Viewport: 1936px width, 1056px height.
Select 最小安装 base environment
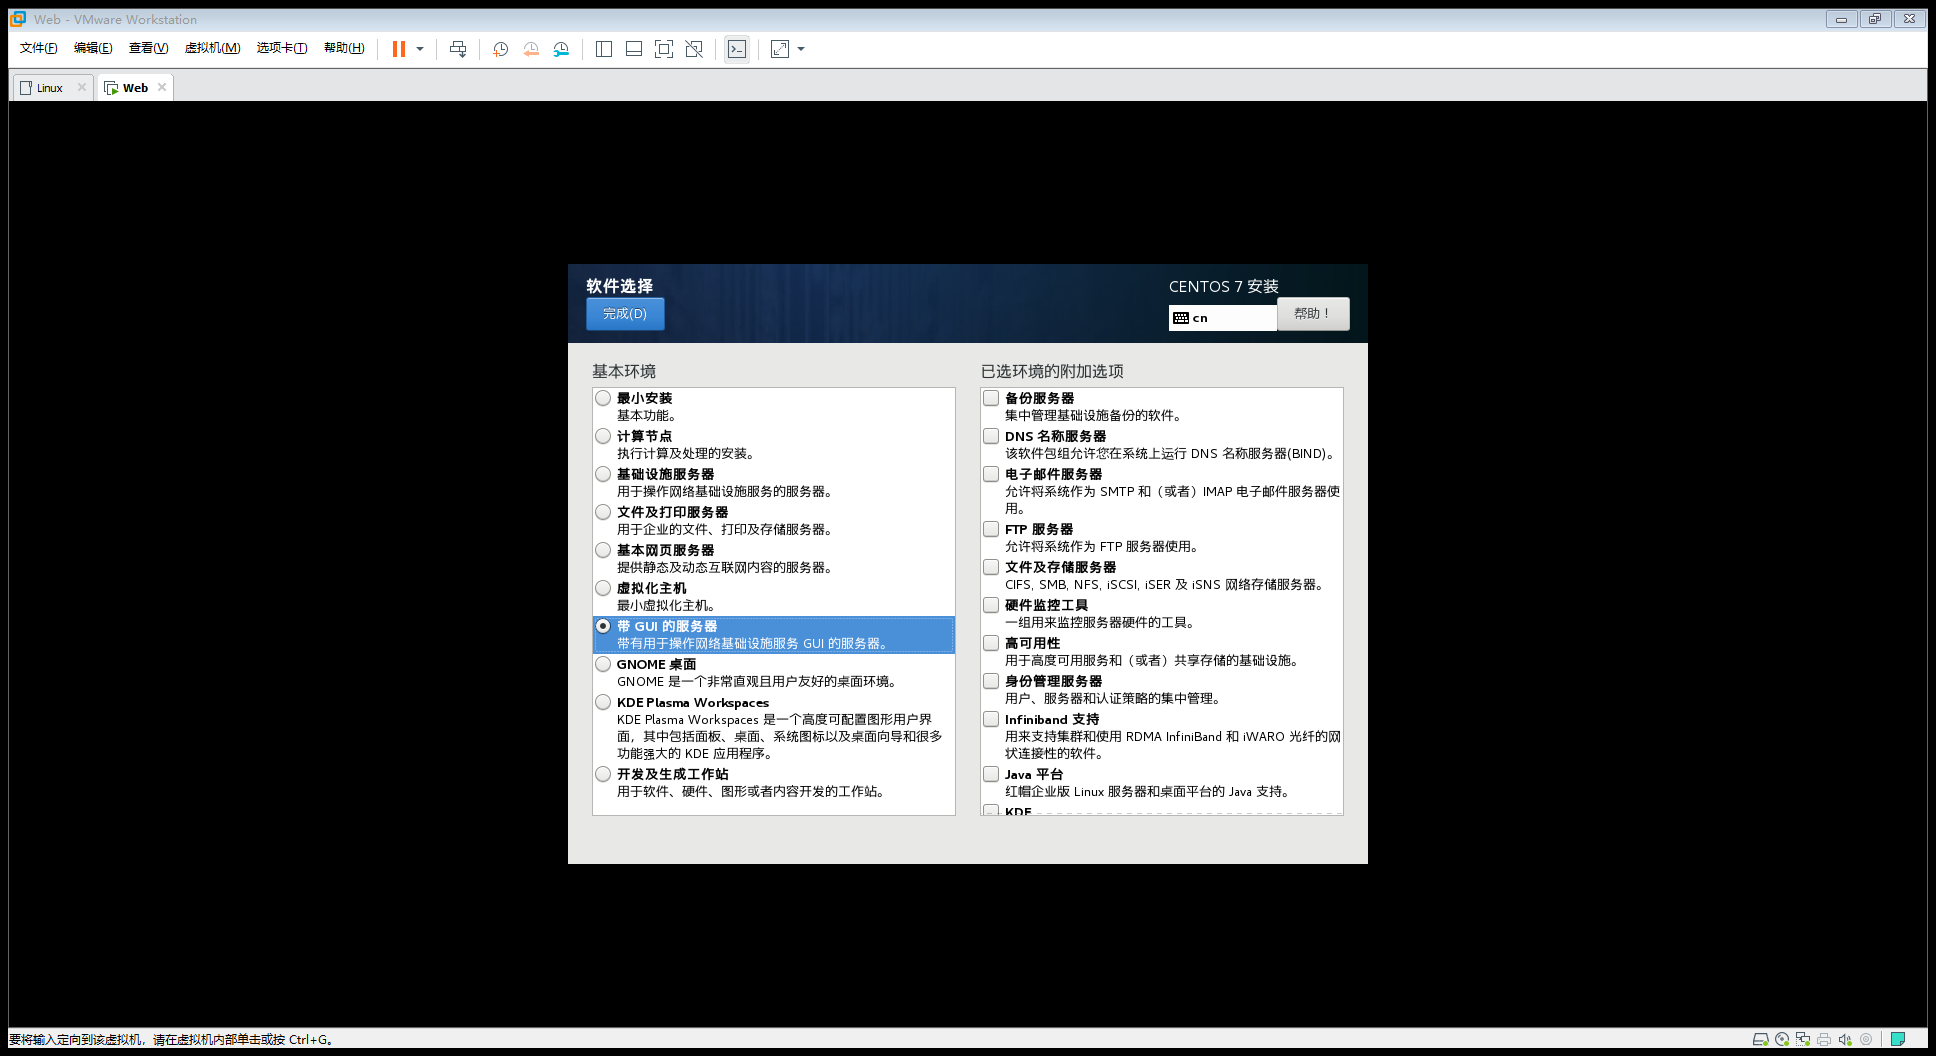[603, 398]
